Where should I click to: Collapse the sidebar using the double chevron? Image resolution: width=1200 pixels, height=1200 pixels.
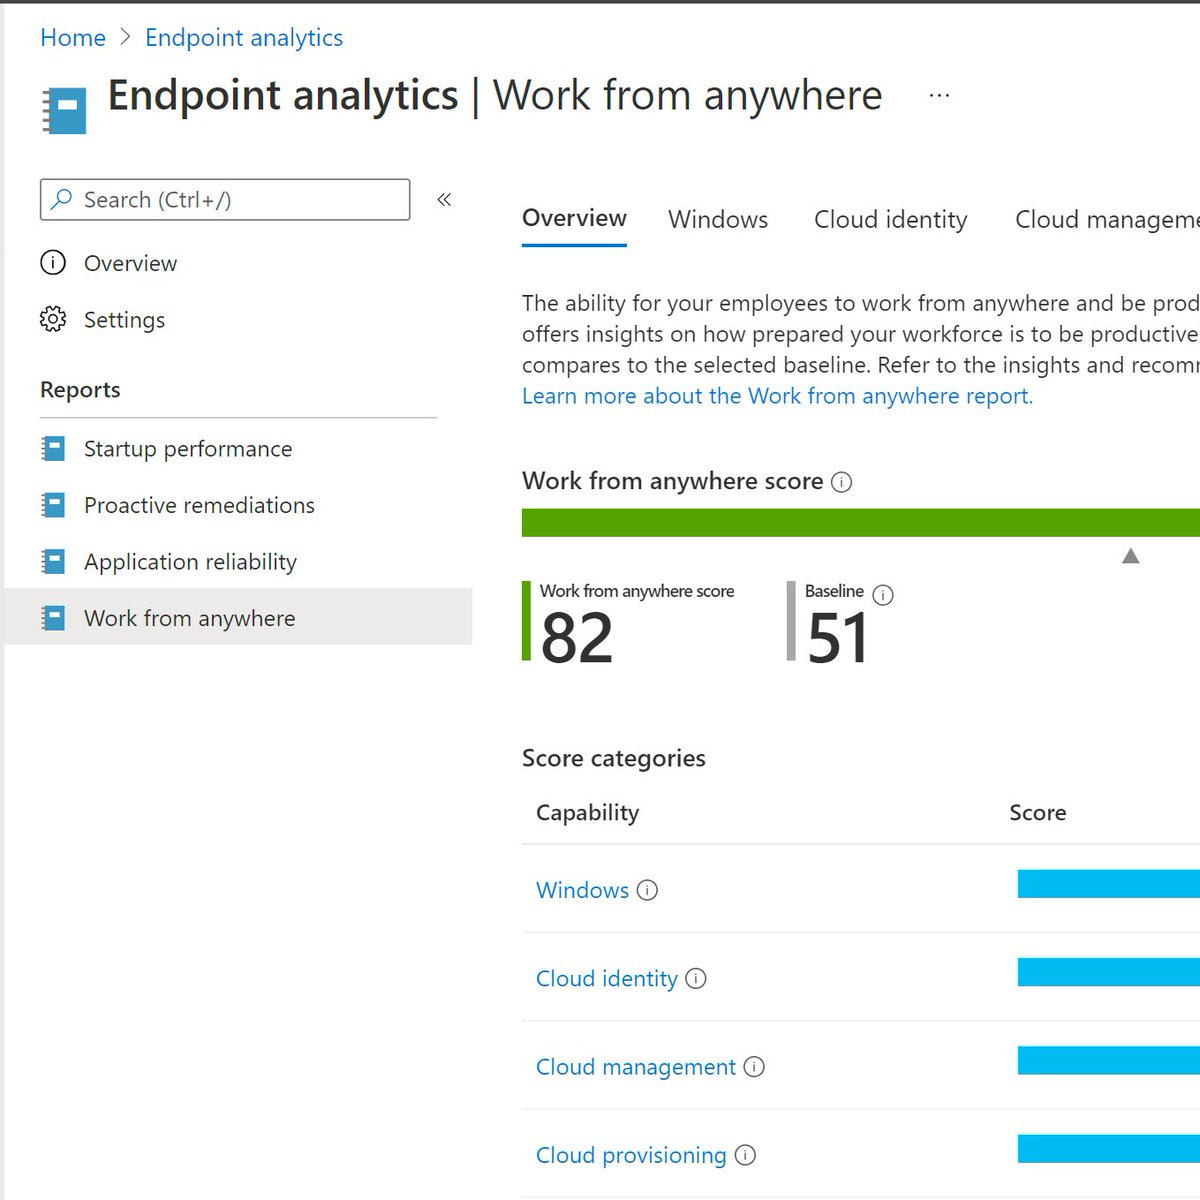[x=444, y=200]
